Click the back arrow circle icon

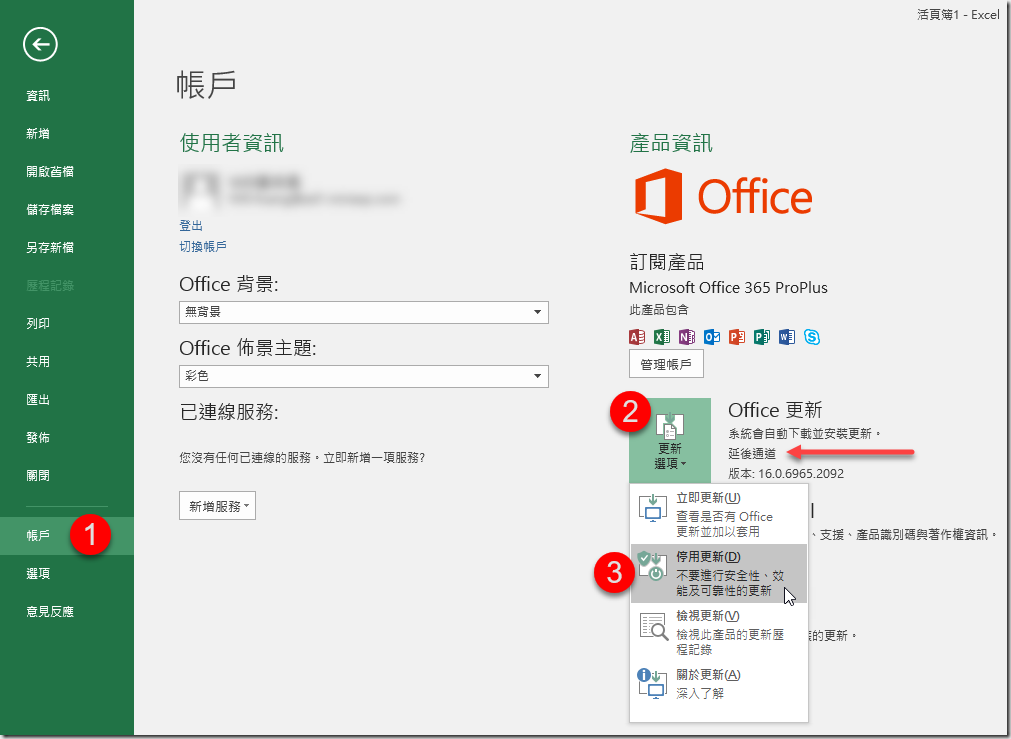[x=40, y=44]
